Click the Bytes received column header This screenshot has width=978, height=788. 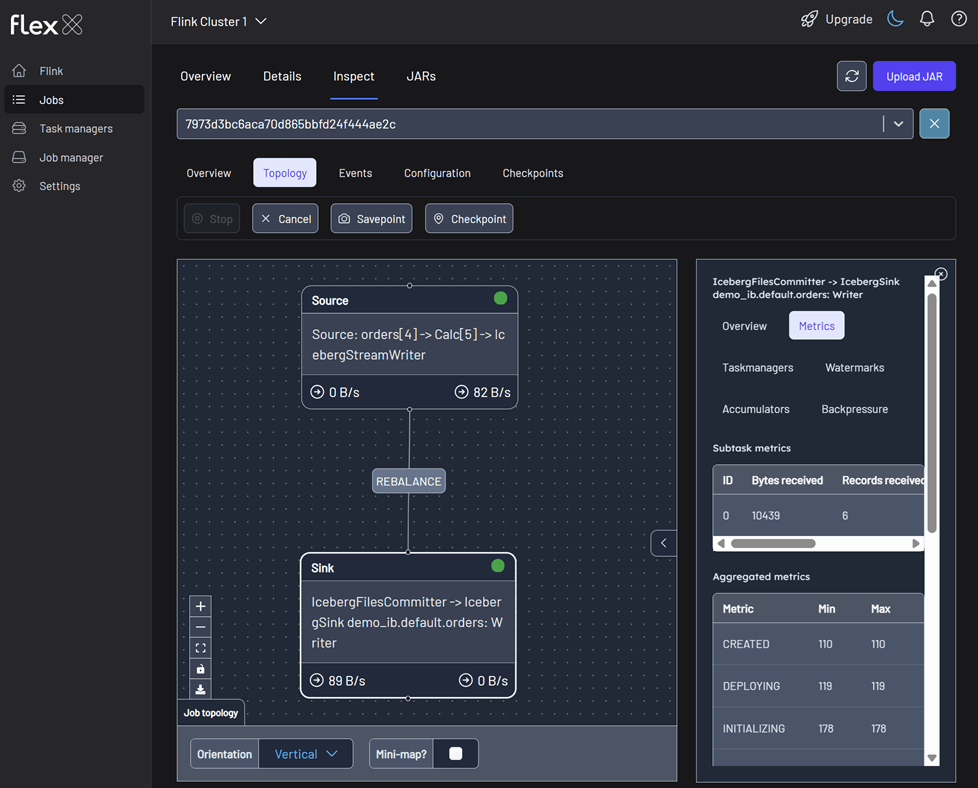tap(787, 480)
